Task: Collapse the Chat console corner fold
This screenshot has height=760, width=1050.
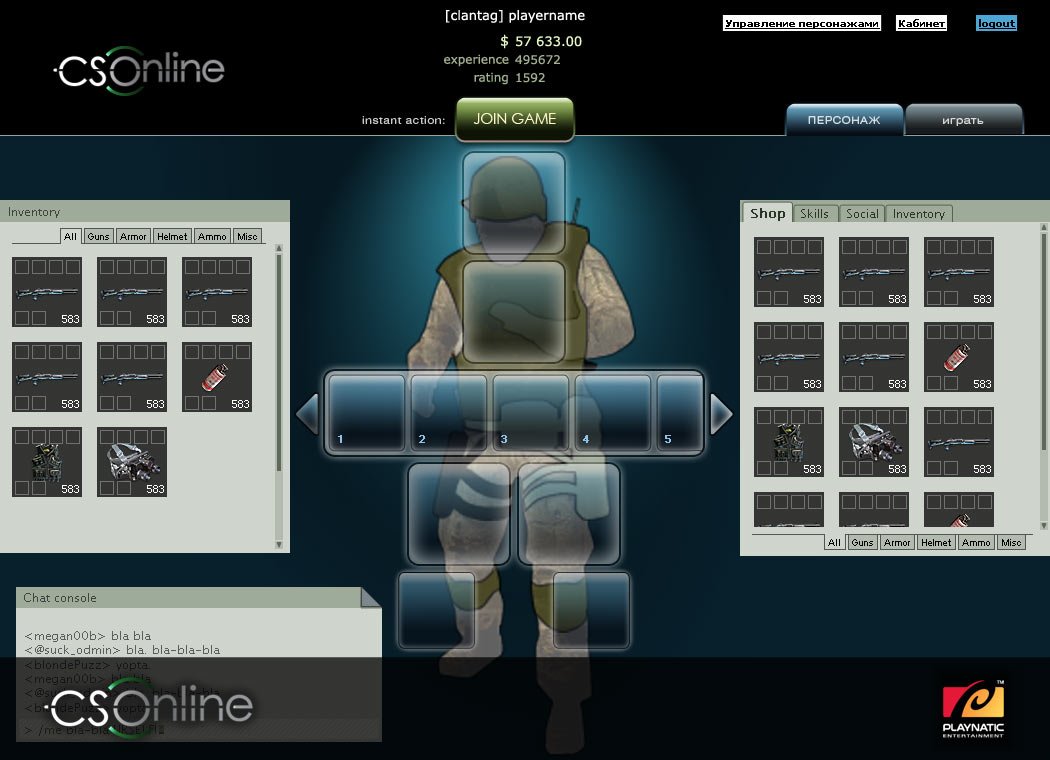Action: click(370, 597)
